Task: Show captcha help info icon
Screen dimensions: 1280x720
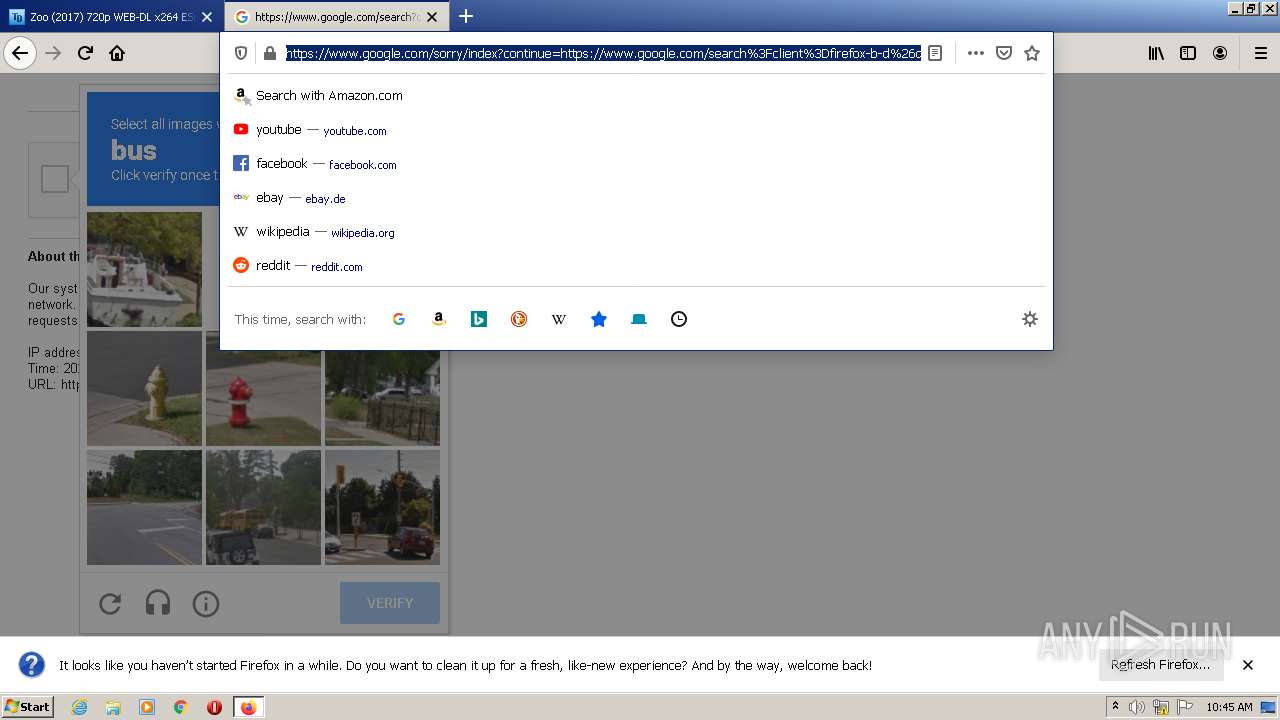Action: (206, 603)
